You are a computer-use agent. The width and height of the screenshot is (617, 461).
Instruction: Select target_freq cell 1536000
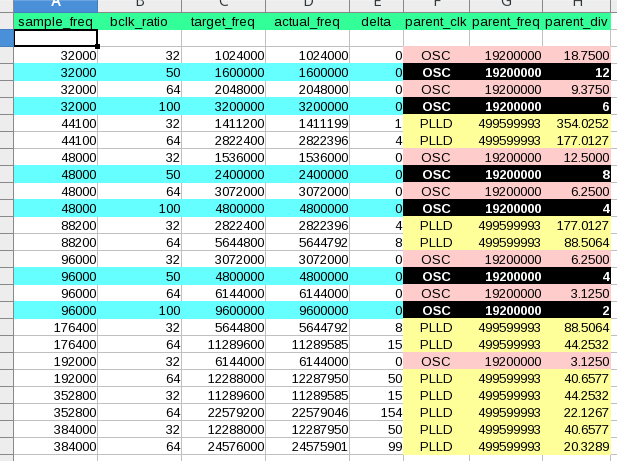223,157
